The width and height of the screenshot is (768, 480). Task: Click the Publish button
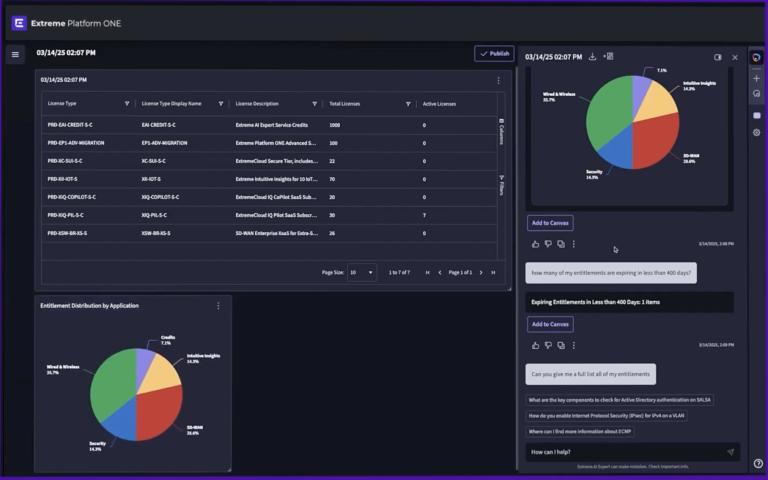(x=494, y=54)
